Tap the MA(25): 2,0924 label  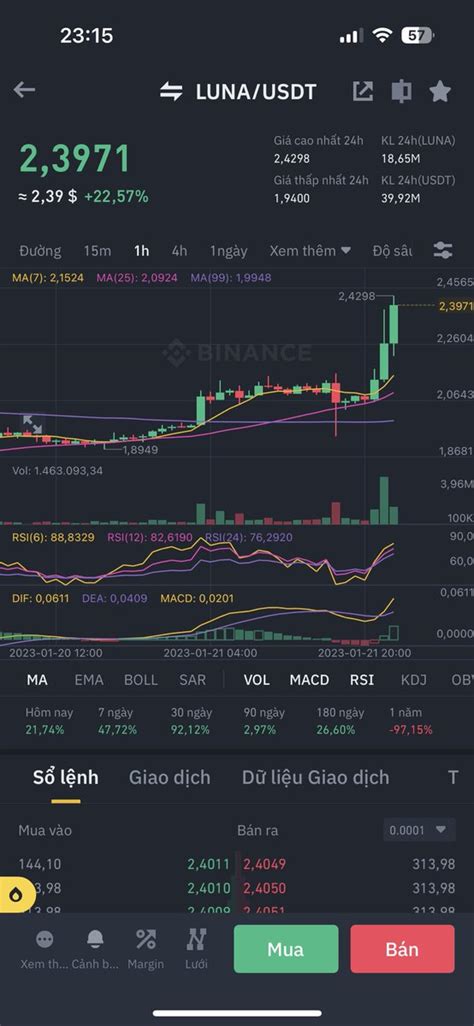(137, 277)
